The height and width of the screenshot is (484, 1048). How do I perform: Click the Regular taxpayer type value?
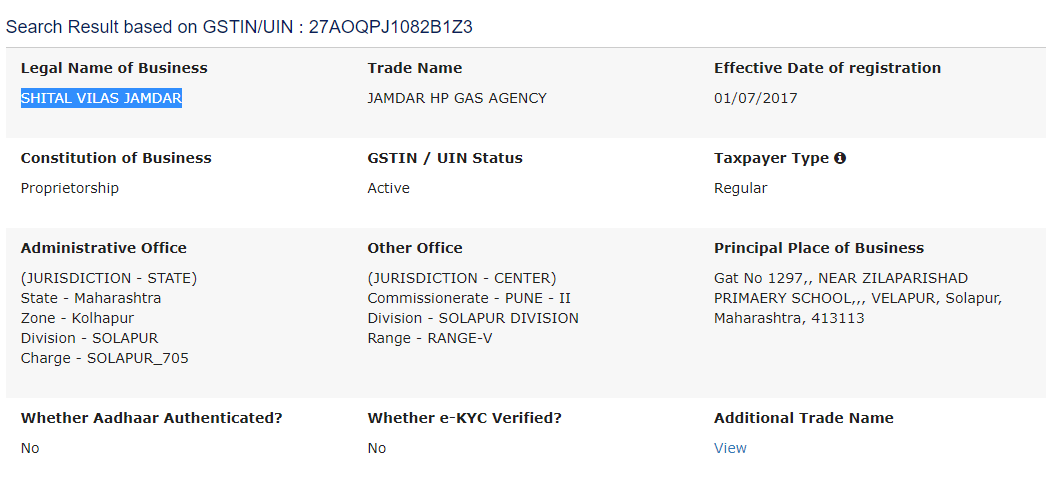[x=741, y=189]
